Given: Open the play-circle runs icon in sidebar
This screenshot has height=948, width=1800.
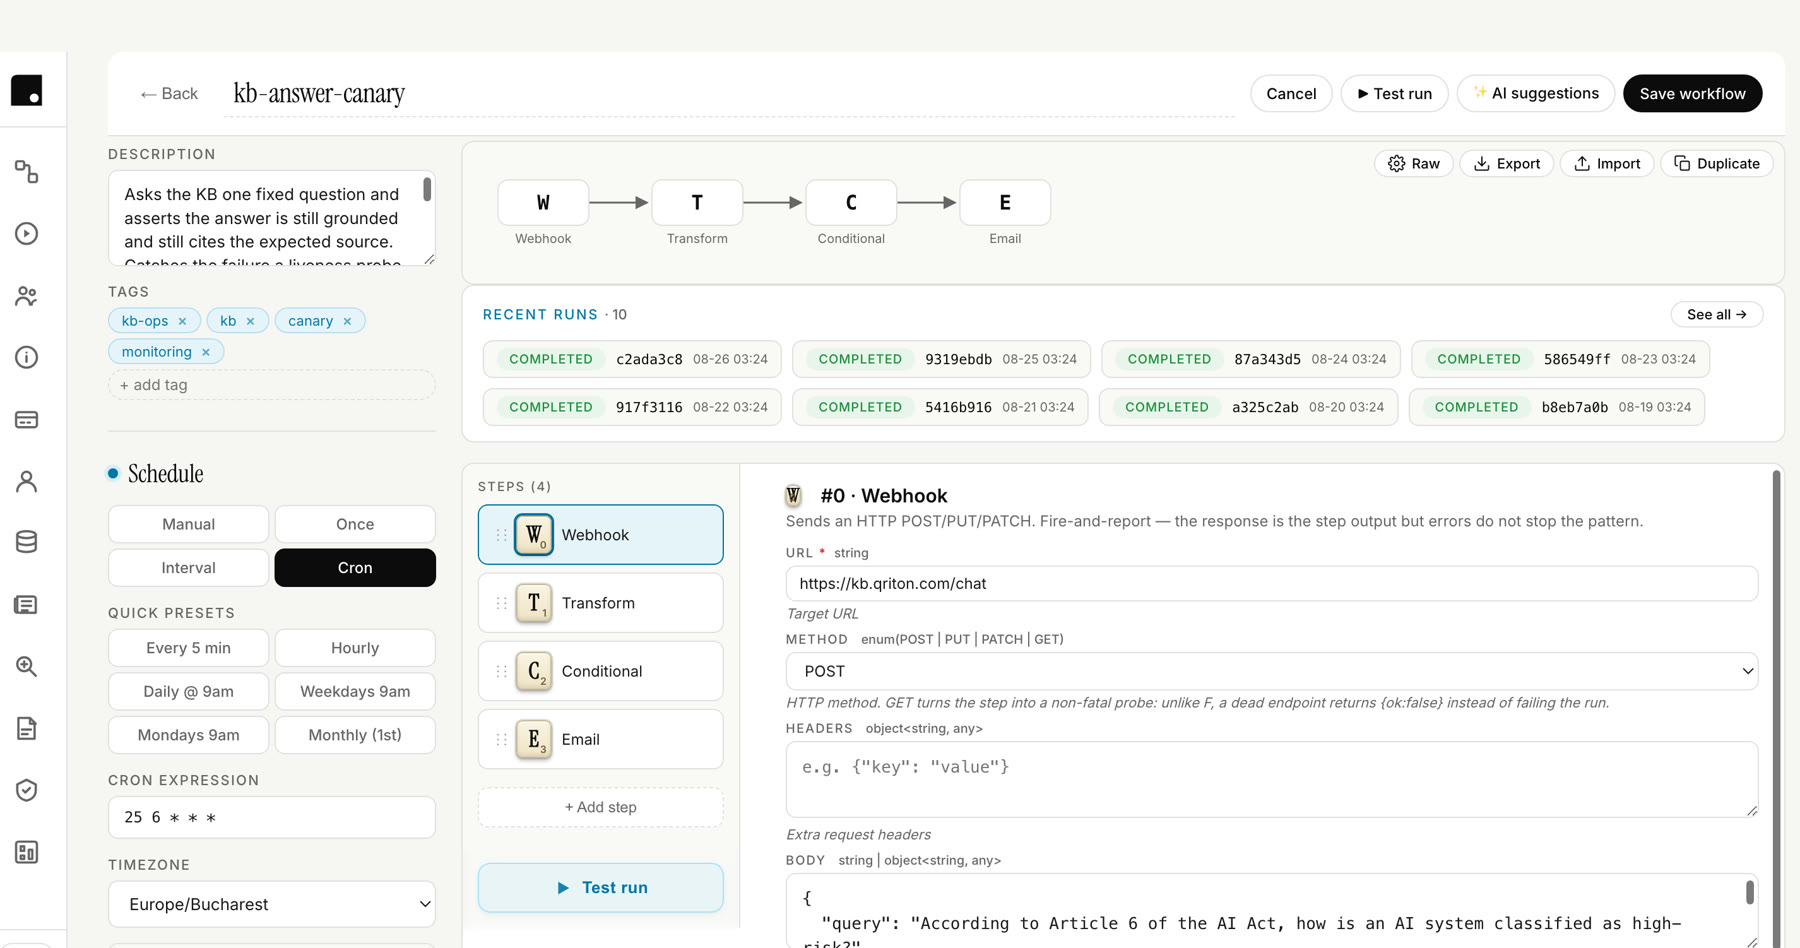Looking at the screenshot, I should [27, 233].
